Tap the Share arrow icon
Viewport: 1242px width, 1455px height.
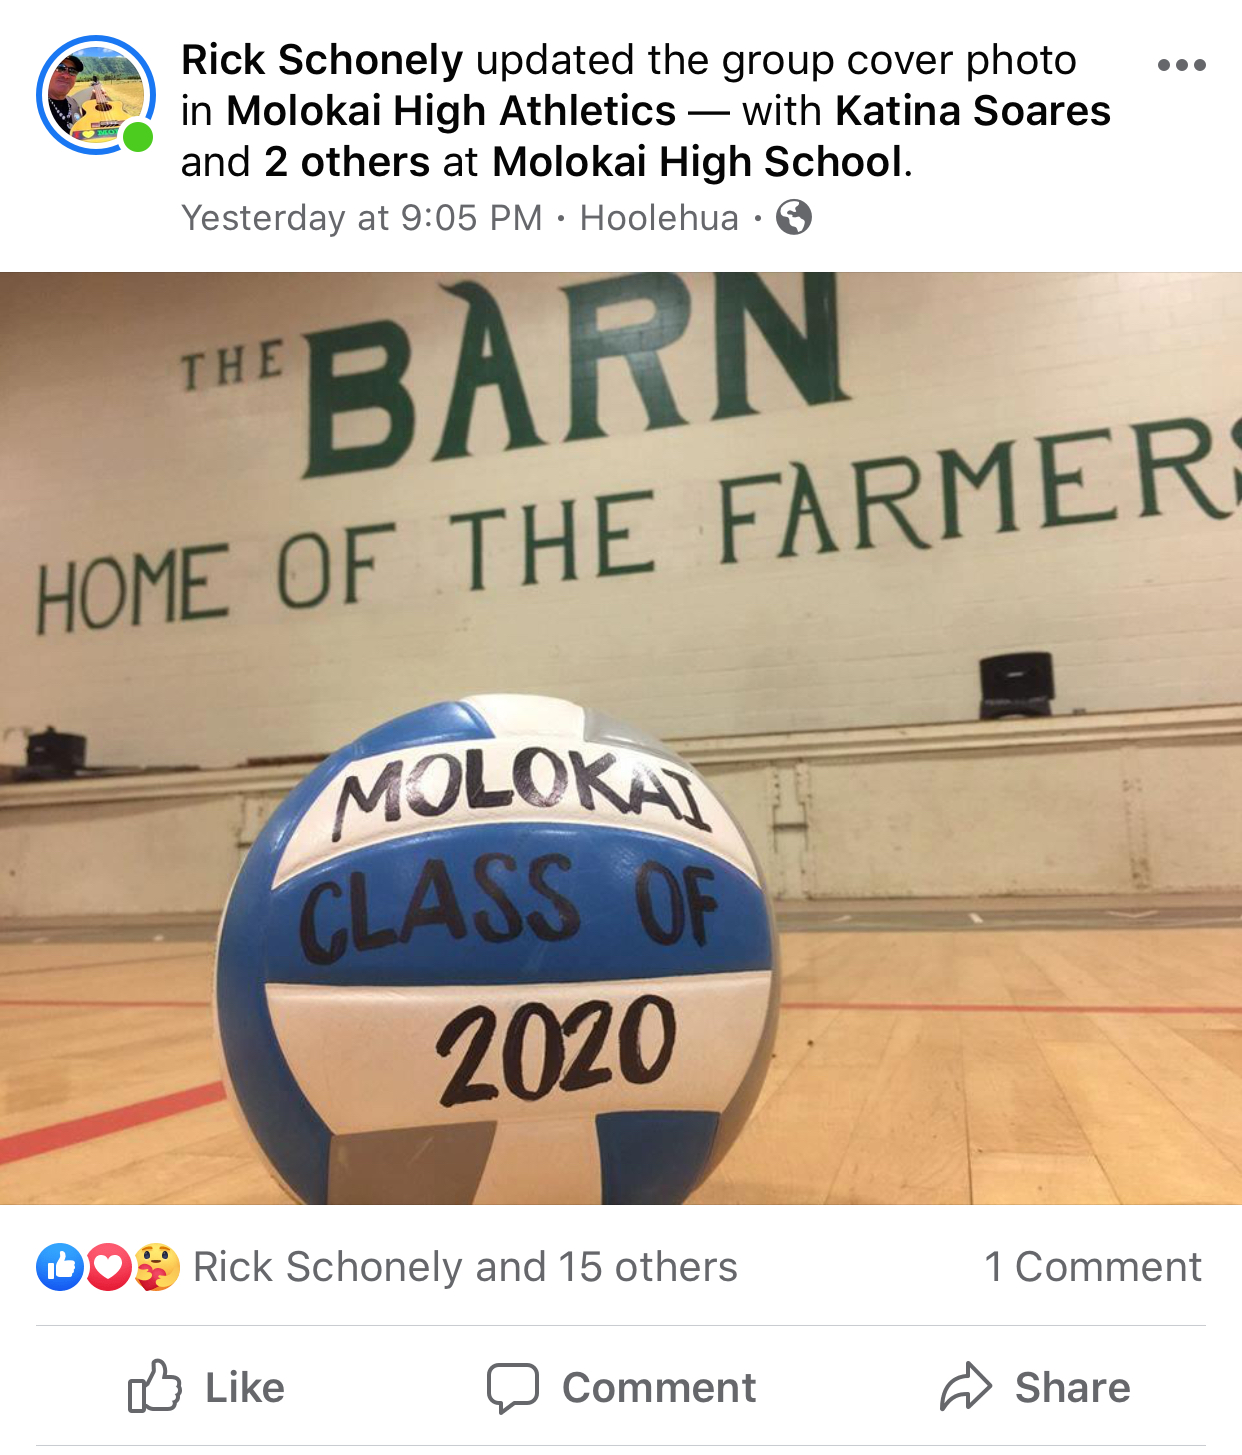[x=966, y=1386]
